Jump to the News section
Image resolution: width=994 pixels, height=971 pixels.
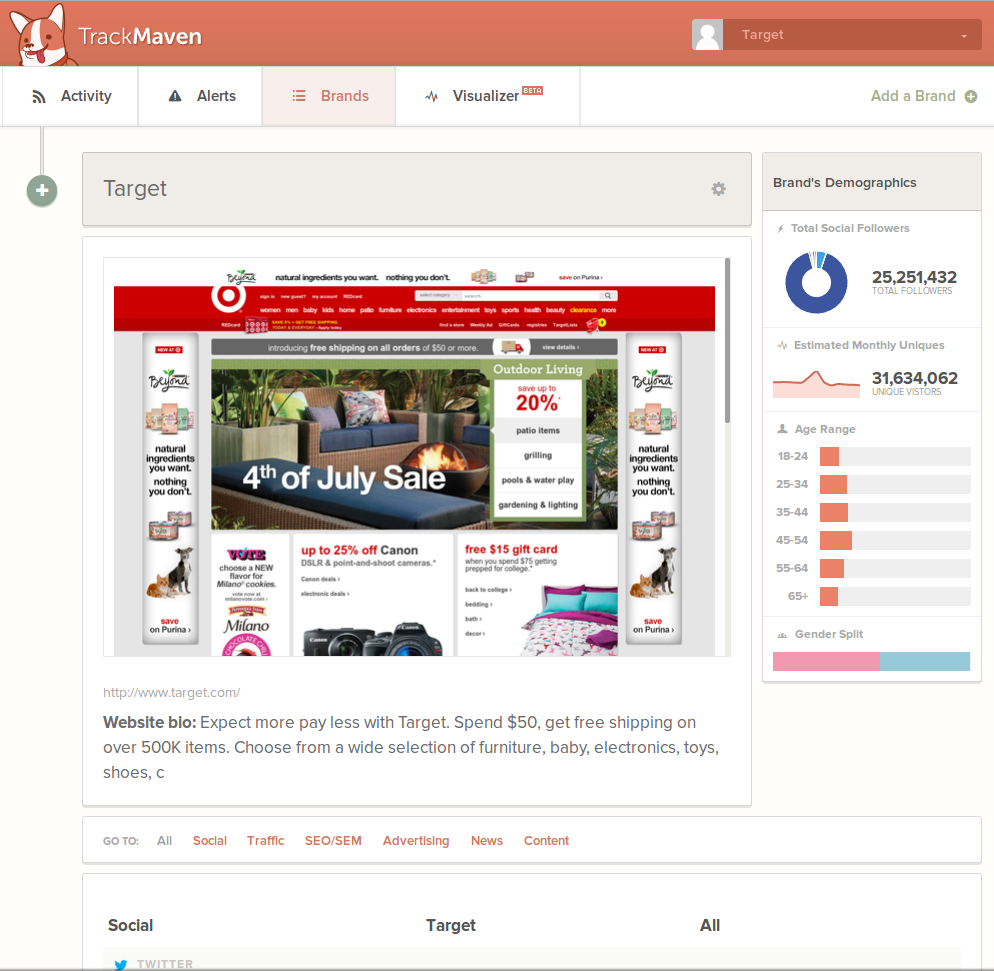pos(487,840)
